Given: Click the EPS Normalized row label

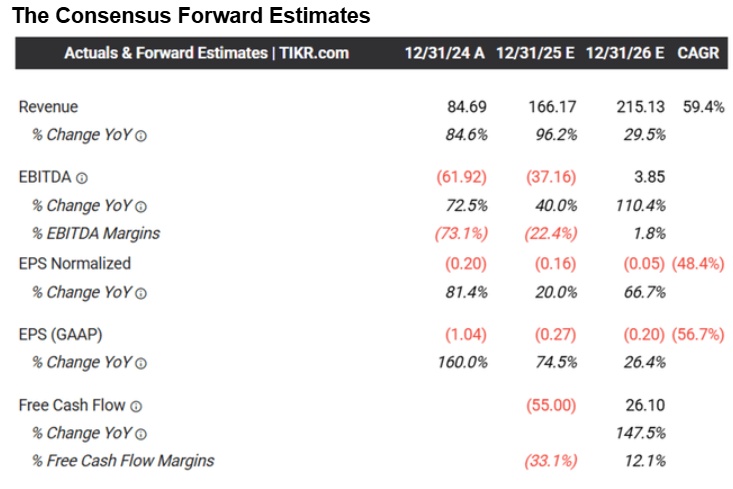Looking at the screenshot, I should click(75, 264).
